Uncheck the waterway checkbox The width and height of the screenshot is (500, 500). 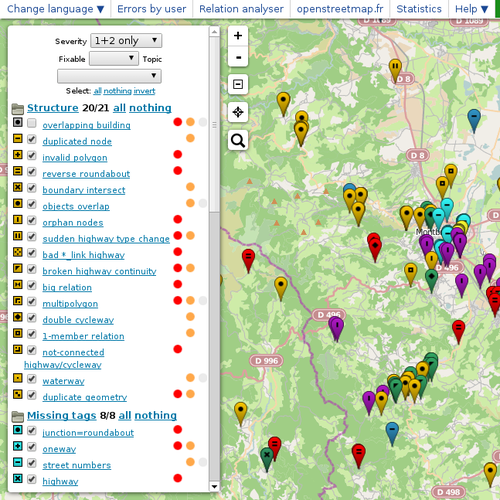[32, 379]
